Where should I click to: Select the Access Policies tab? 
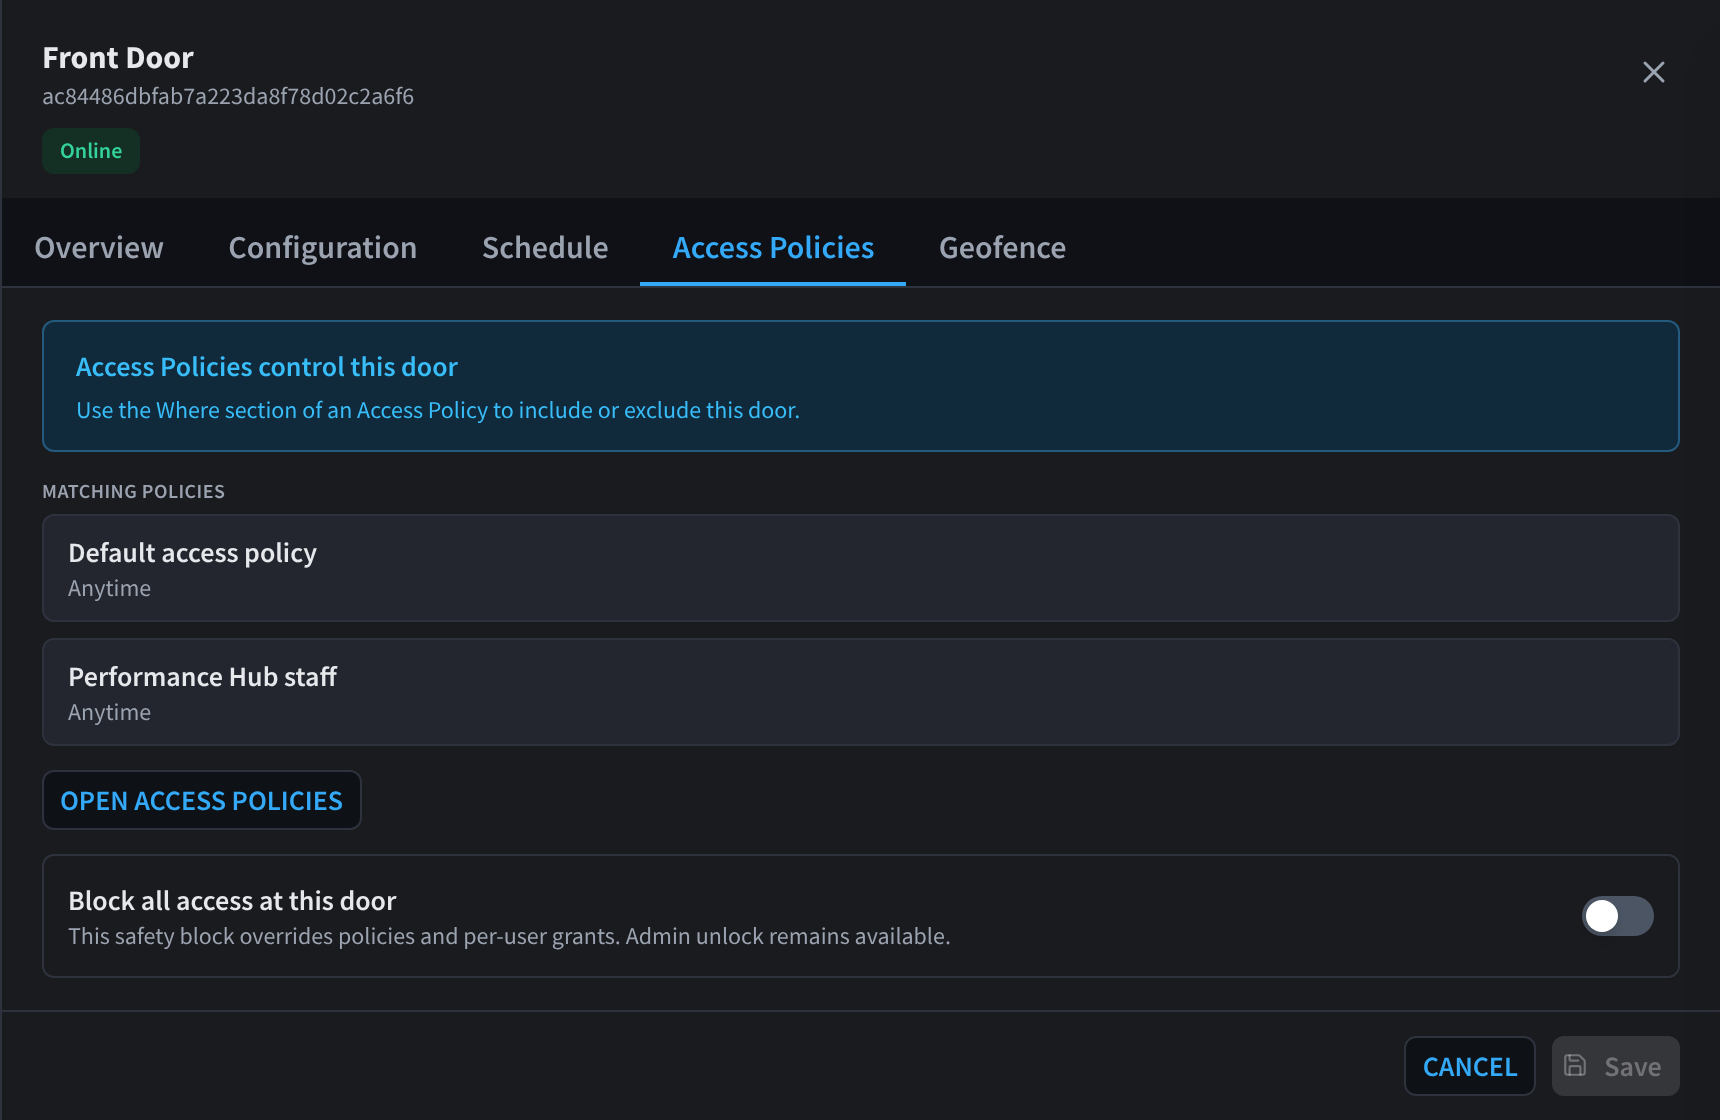[x=773, y=247]
